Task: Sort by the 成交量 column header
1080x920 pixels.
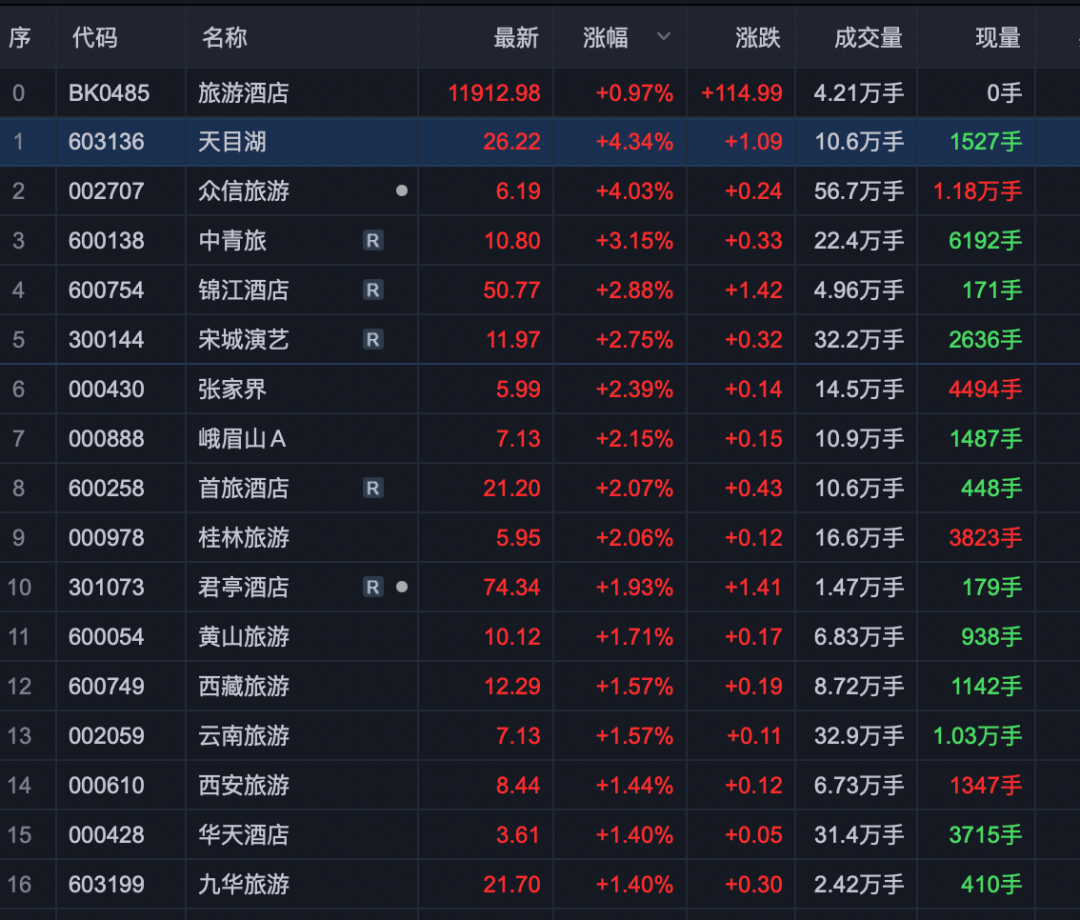Action: [x=868, y=38]
